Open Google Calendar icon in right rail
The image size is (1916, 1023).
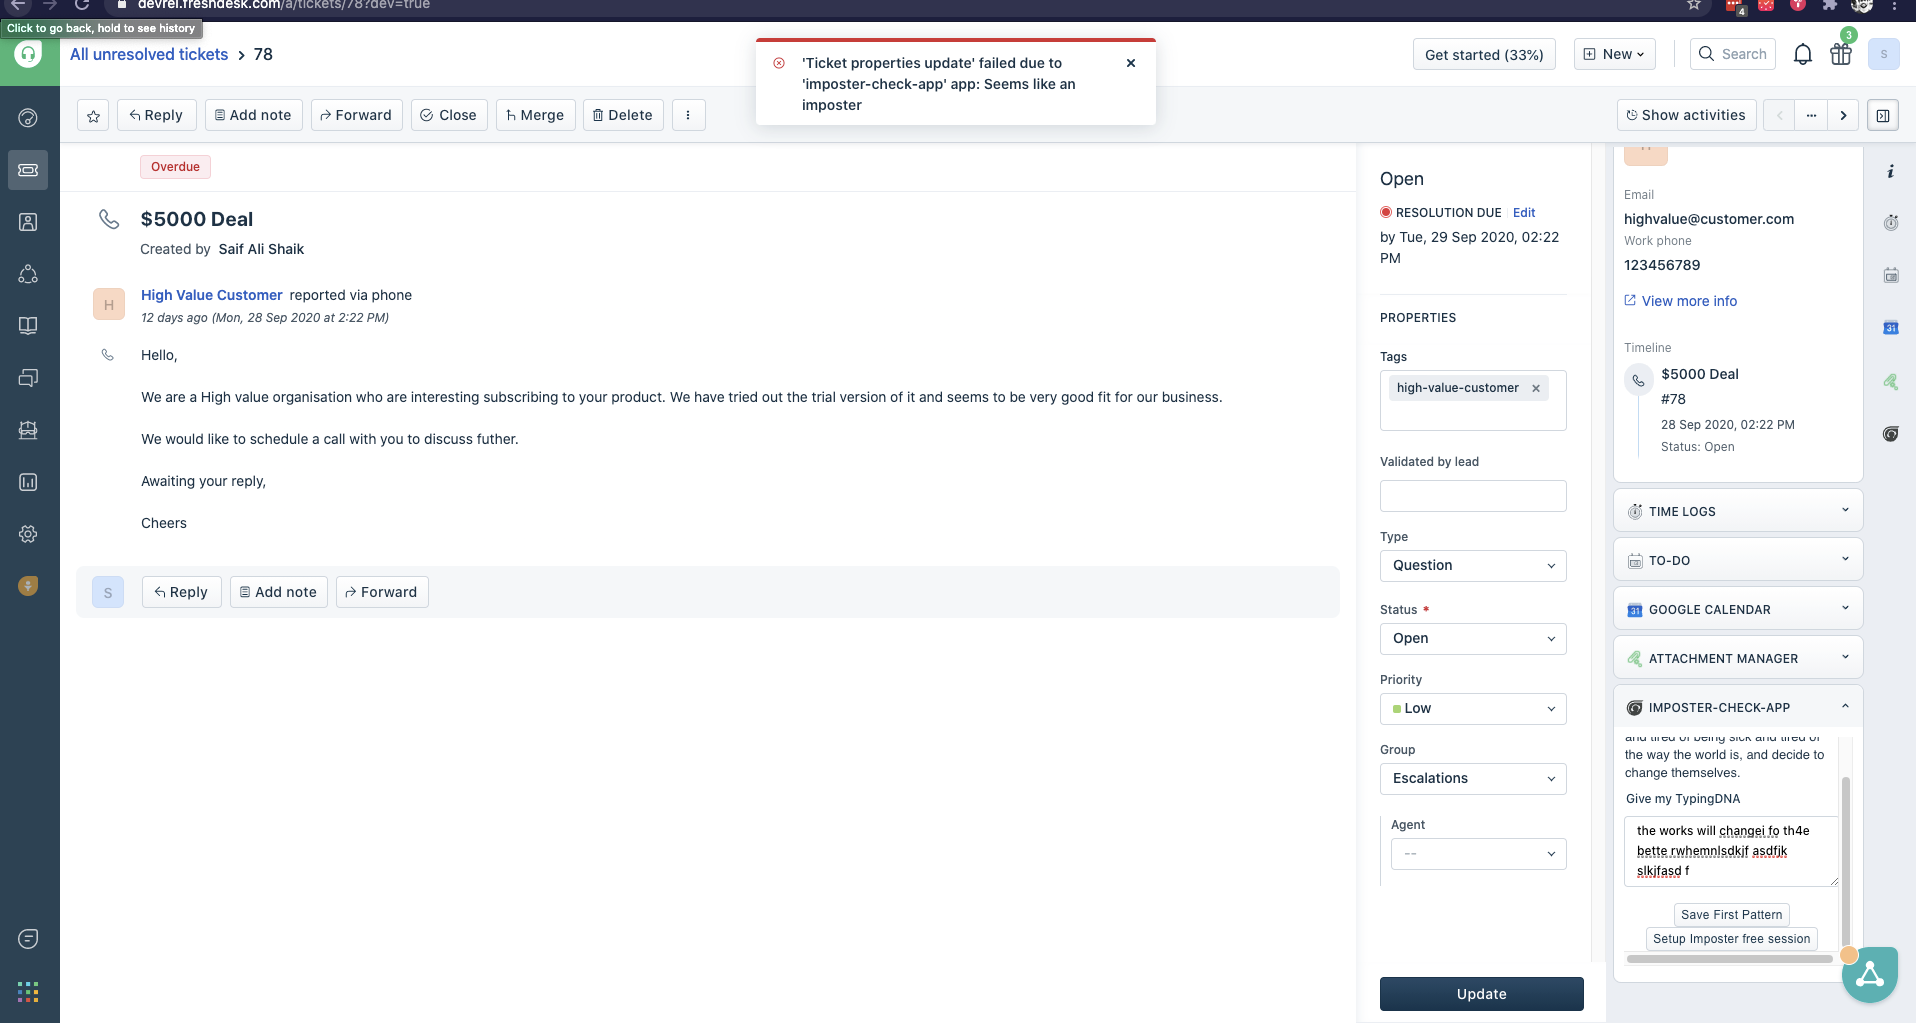tap(1890, 328)
